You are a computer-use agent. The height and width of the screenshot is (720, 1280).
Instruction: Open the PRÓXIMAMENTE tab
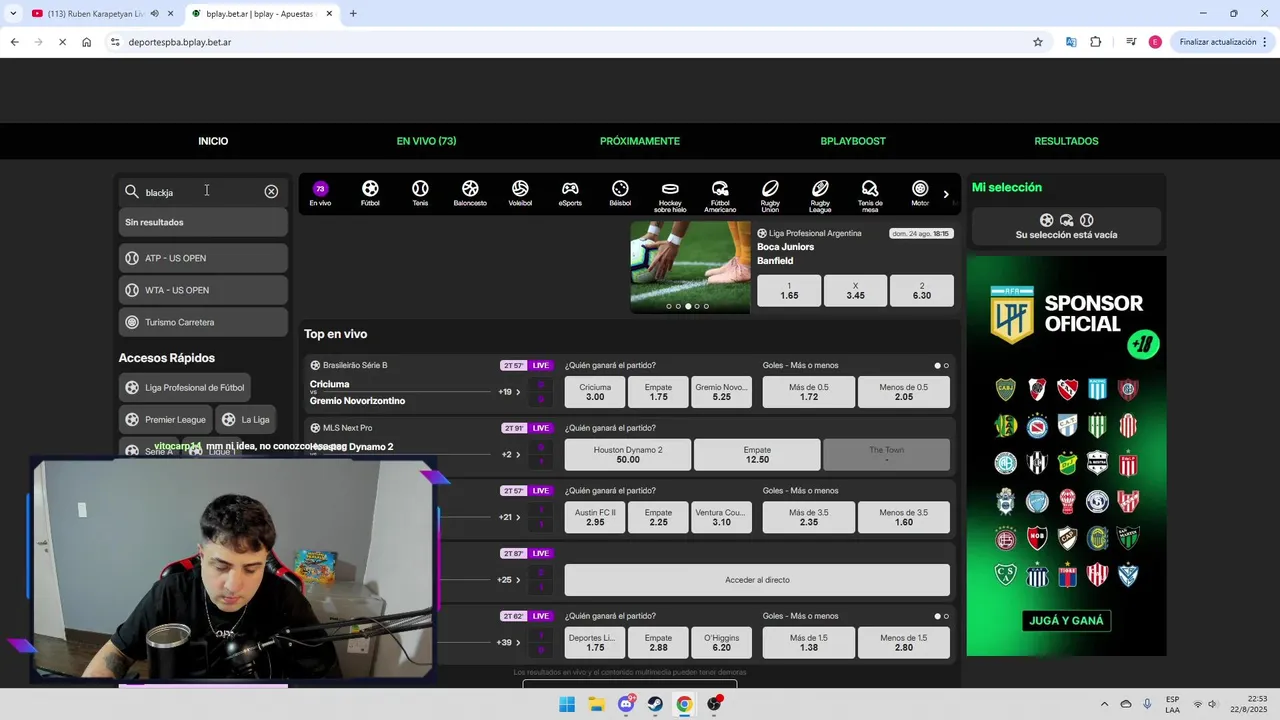point(640,141)
